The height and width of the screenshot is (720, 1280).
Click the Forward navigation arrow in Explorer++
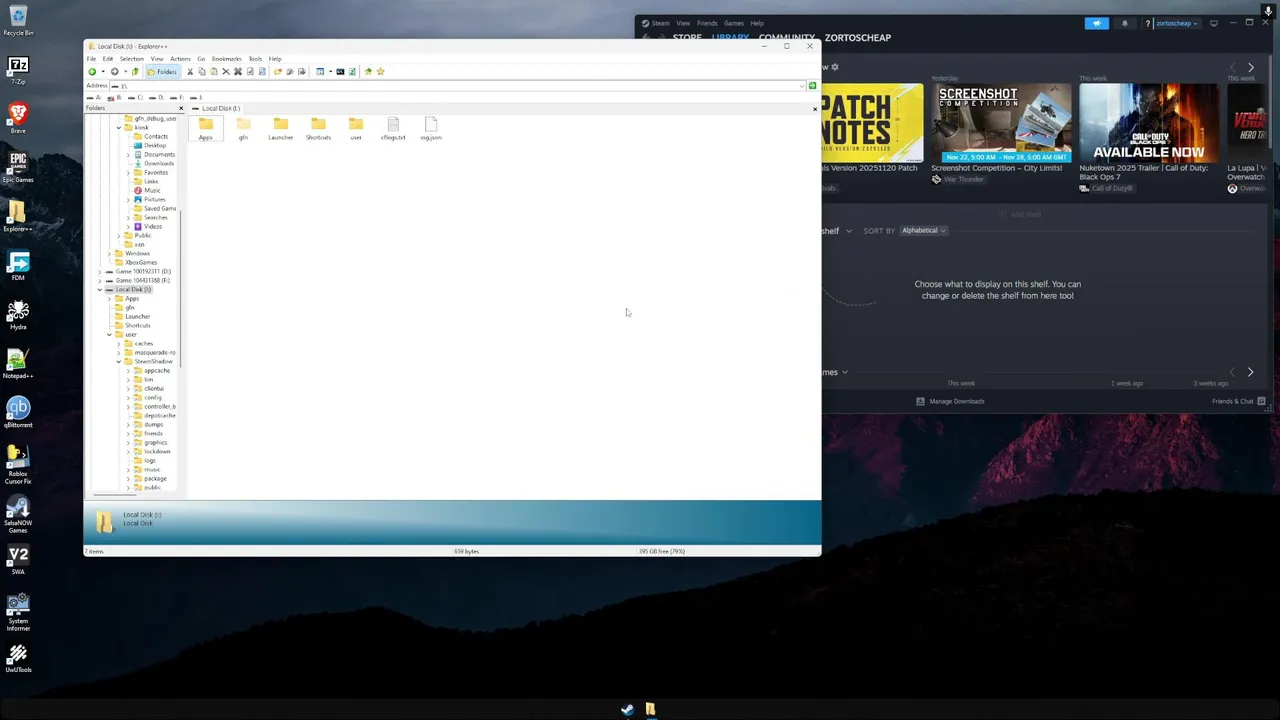pos(114,72)
